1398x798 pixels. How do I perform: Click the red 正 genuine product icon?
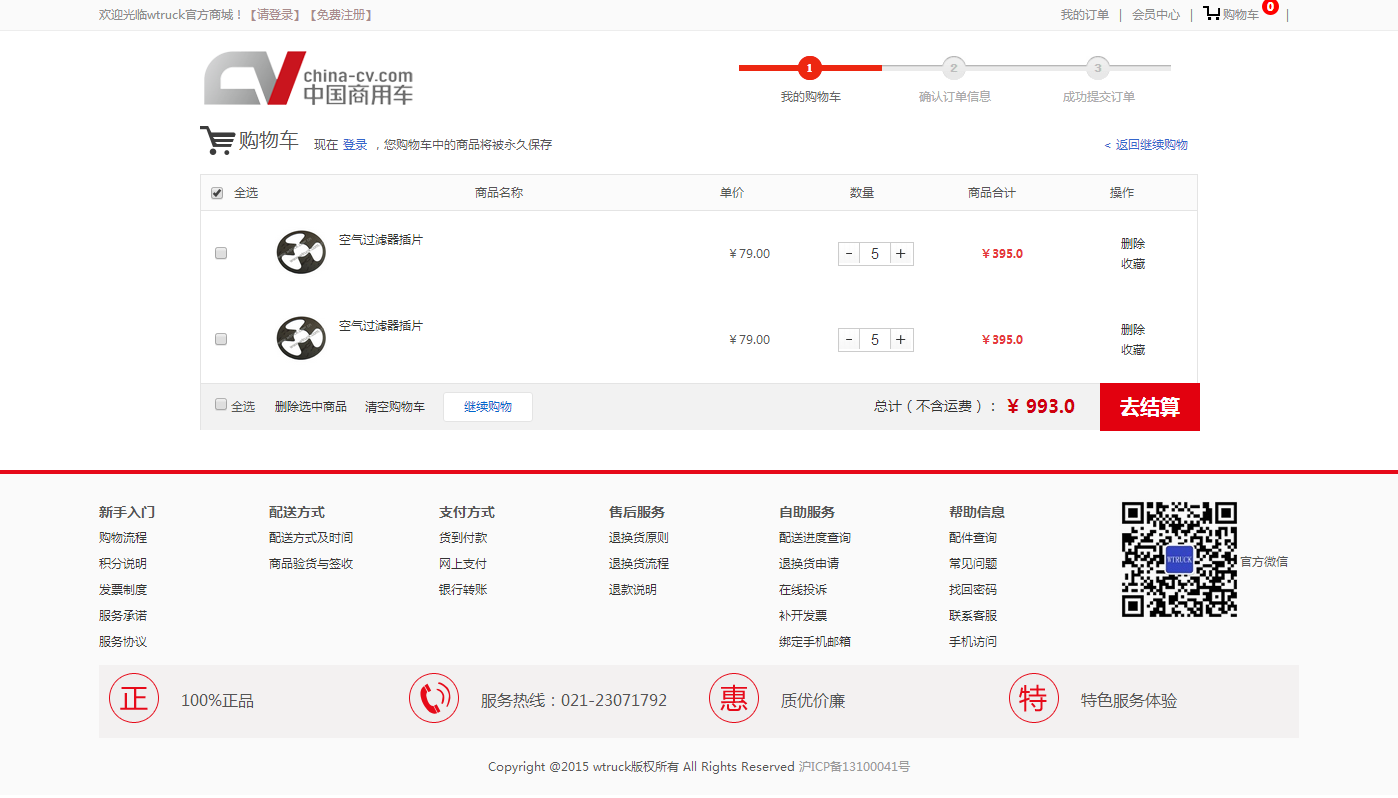134,698
